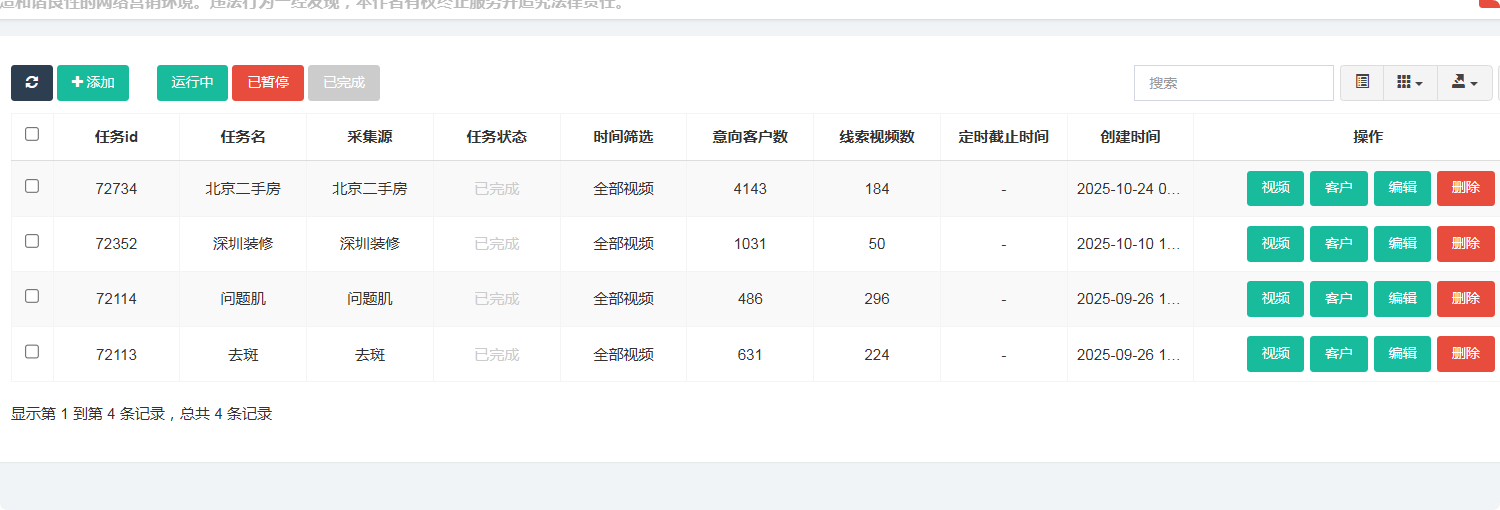Image resolution: width=1500 pixels, height=510 pixels.
Task: Tick checkbox for task 72352
Action: point(32,241)
